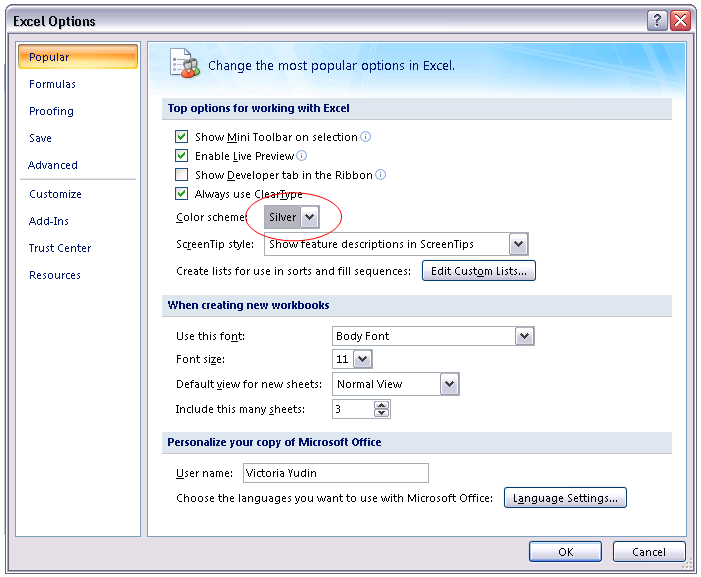This screenshot has width=701, height=577.
Task: Uncheck Show Mini Toolbar on selection
Action: 182,137
